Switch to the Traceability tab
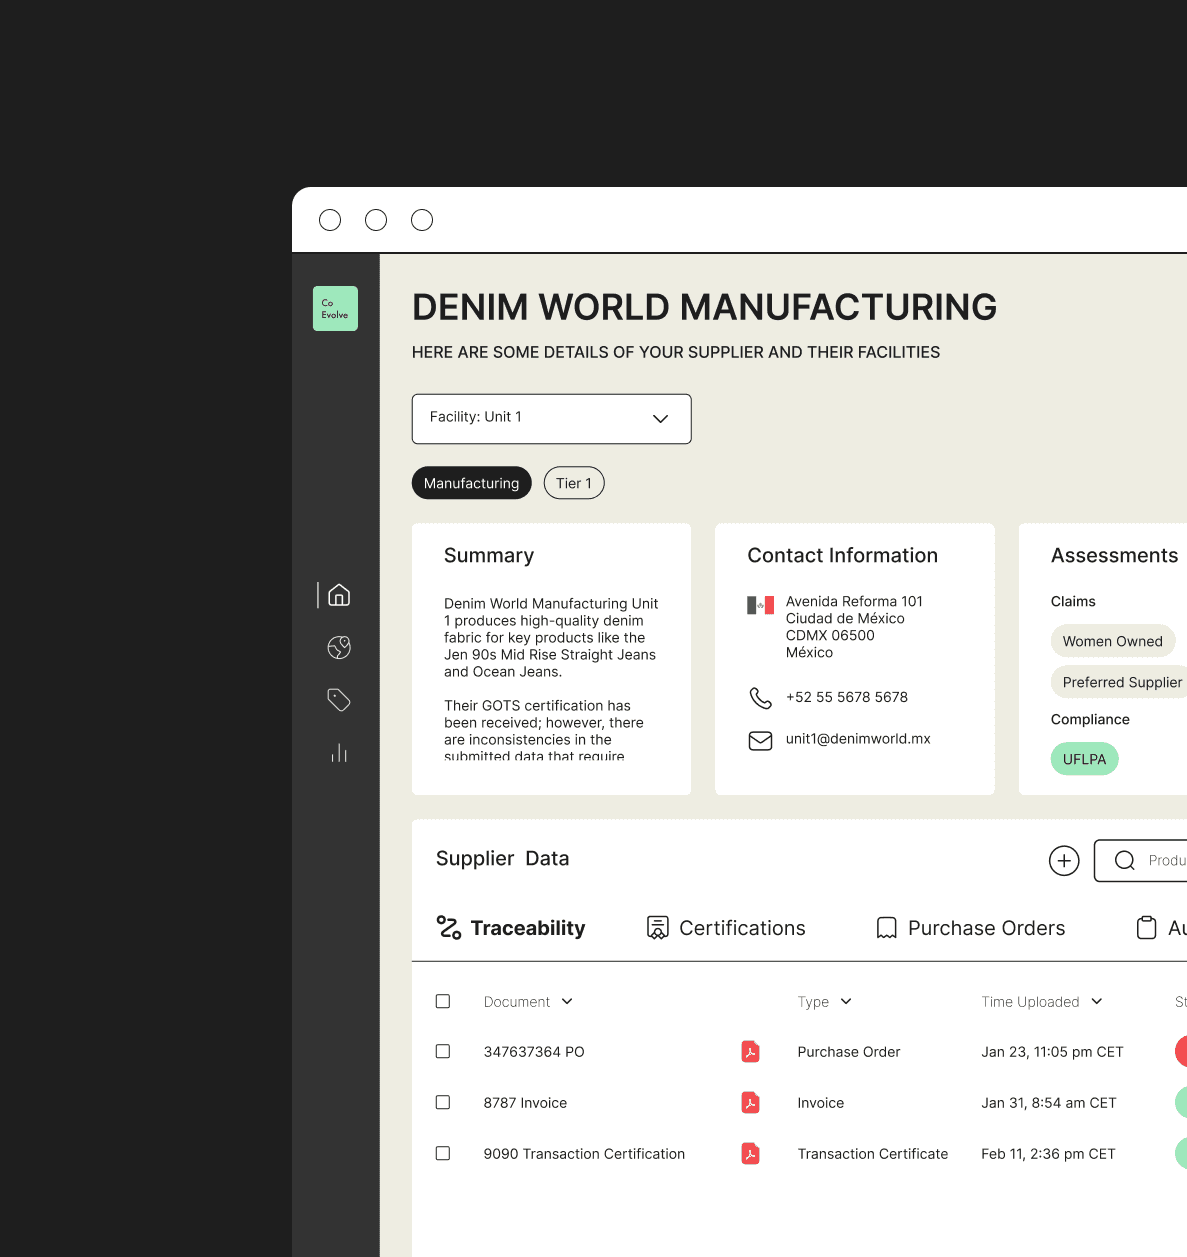1187x1257 pixels. pyautogui.click(x=511, y=928)
